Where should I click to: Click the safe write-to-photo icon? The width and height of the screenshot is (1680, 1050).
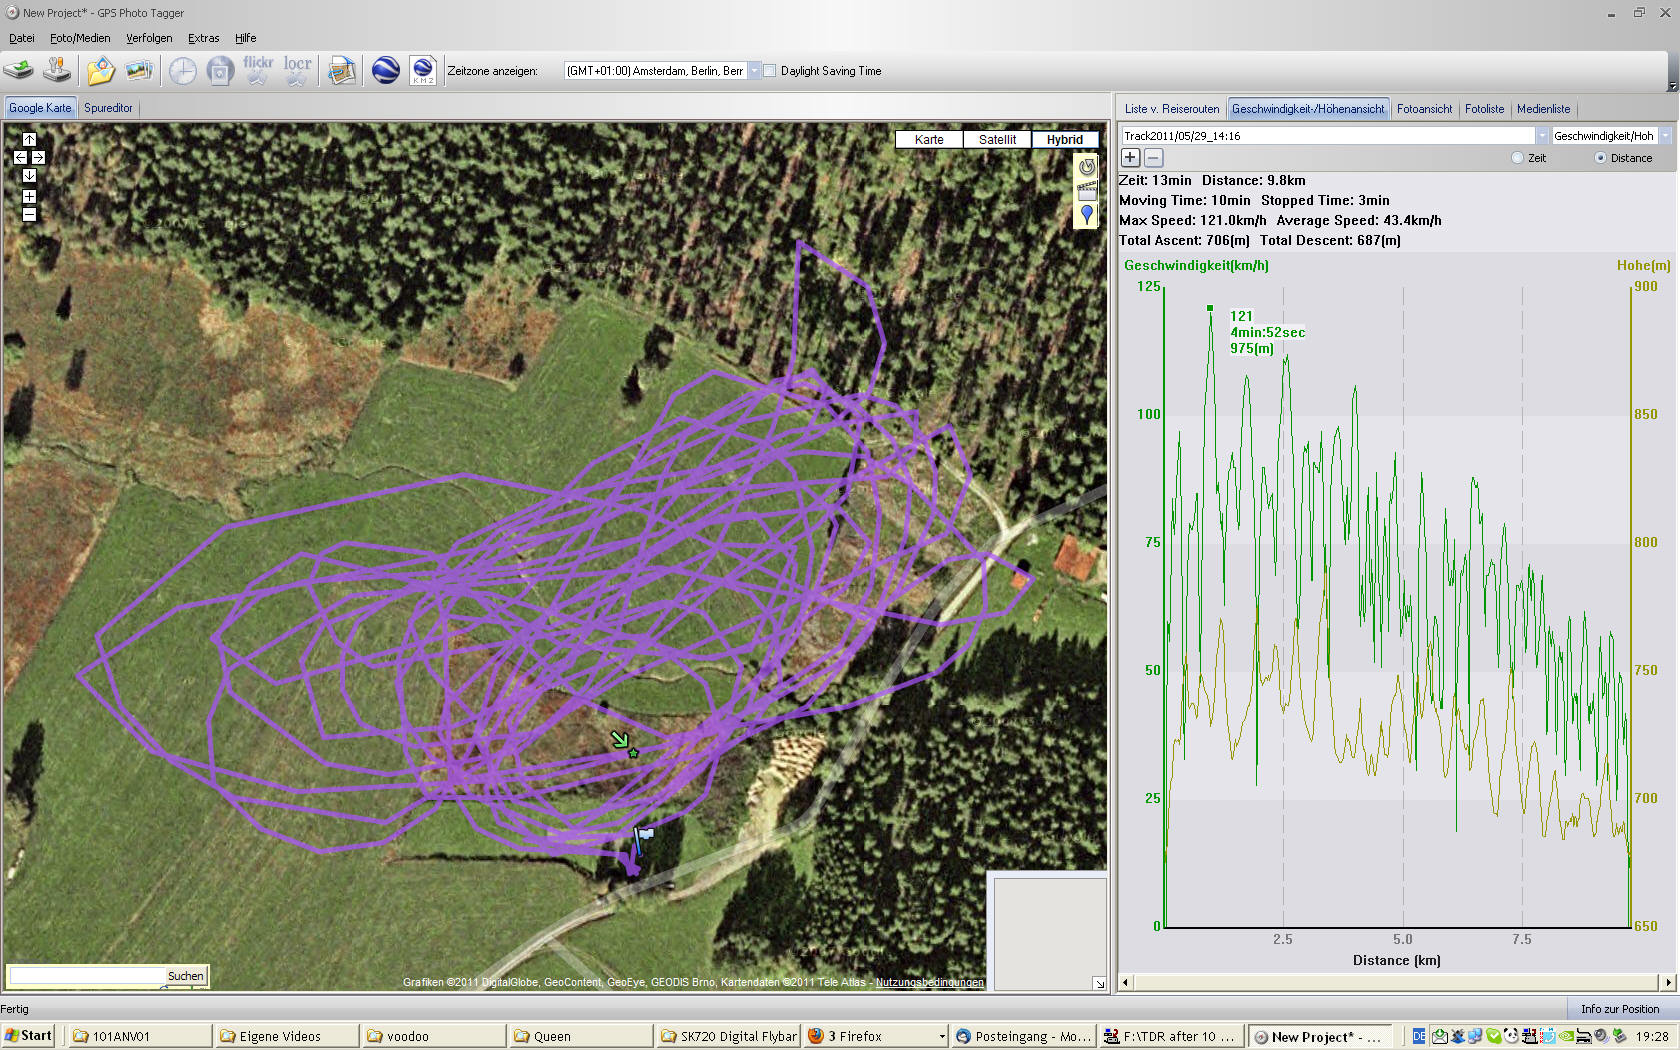220,71
